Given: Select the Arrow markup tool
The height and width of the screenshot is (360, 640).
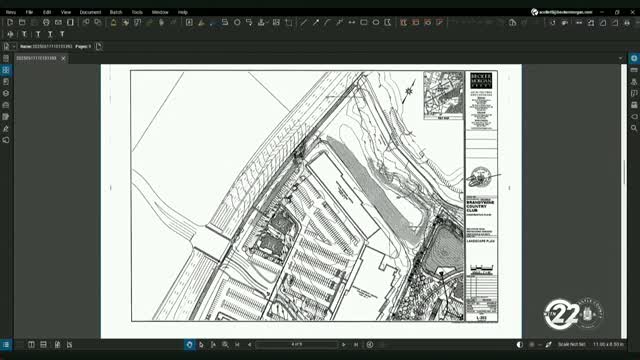Looking at the screenshot, I should 316,22.
